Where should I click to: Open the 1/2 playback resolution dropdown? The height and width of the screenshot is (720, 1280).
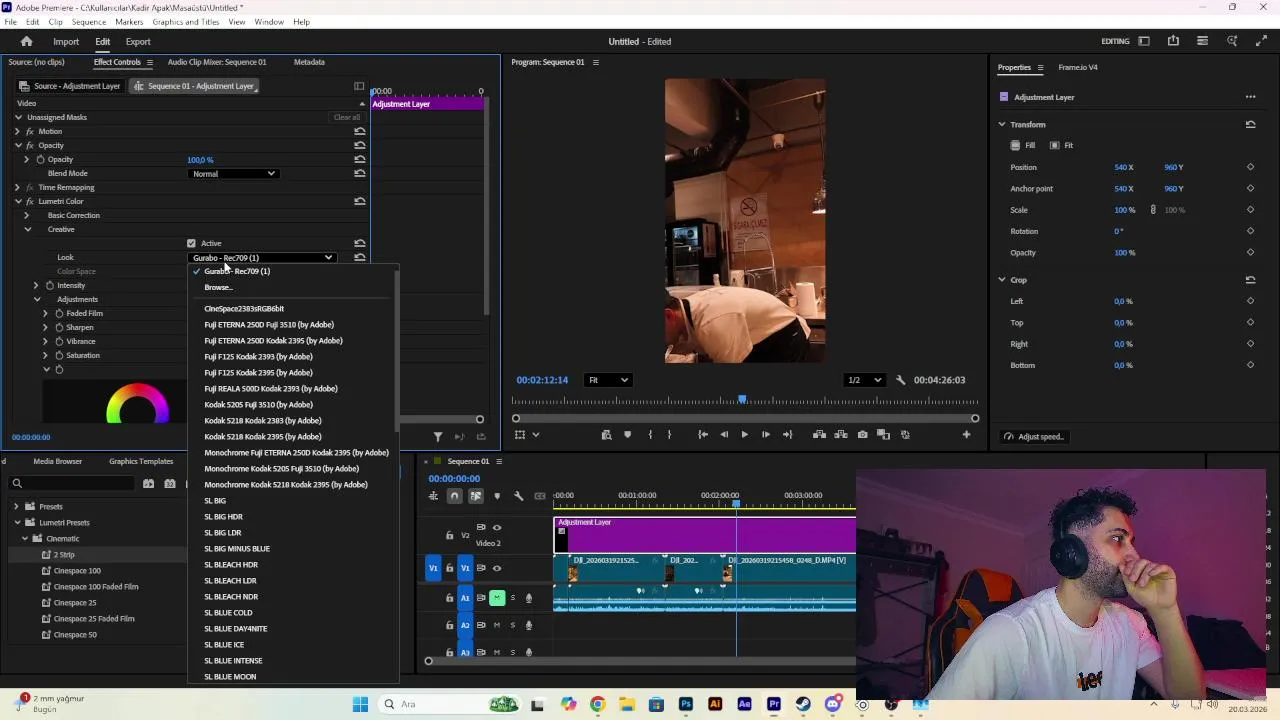click(x=865, y=380)
